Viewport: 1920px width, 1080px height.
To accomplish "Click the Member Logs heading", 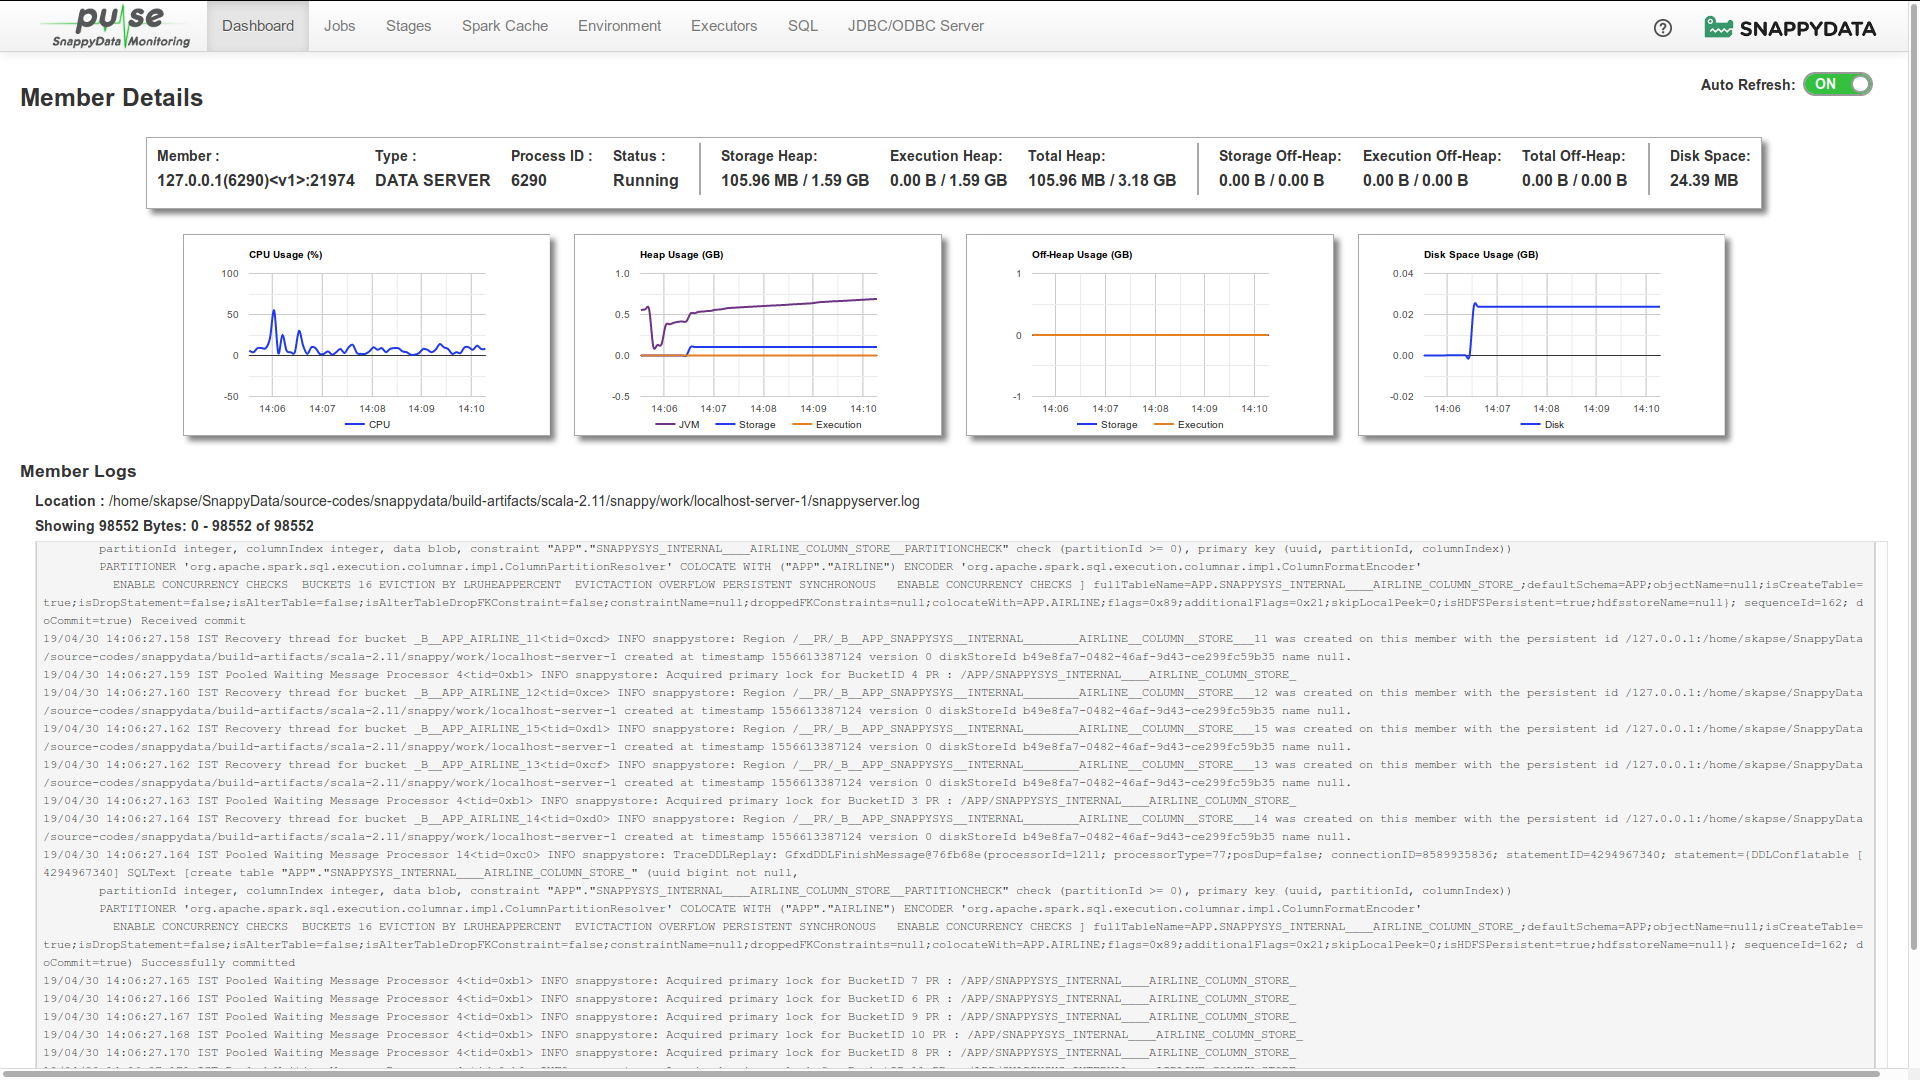I will 78,472.
